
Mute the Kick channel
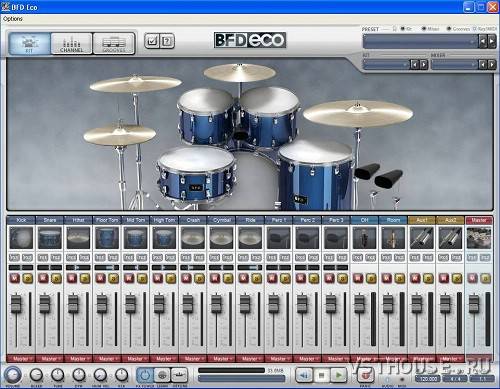pyautogui.click(x=14, y=278)
